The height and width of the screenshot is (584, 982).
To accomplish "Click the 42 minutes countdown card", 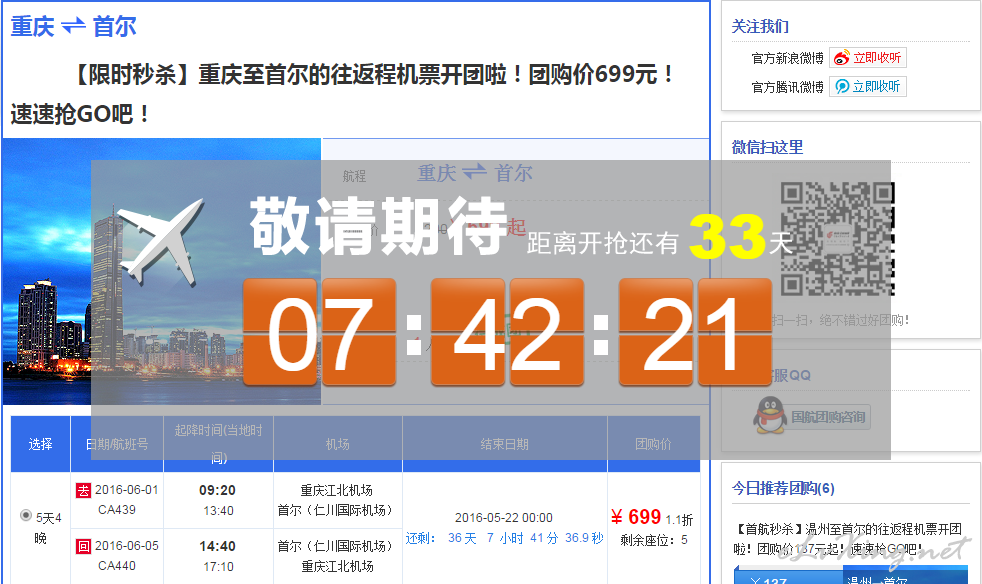I will pos(507,332).
